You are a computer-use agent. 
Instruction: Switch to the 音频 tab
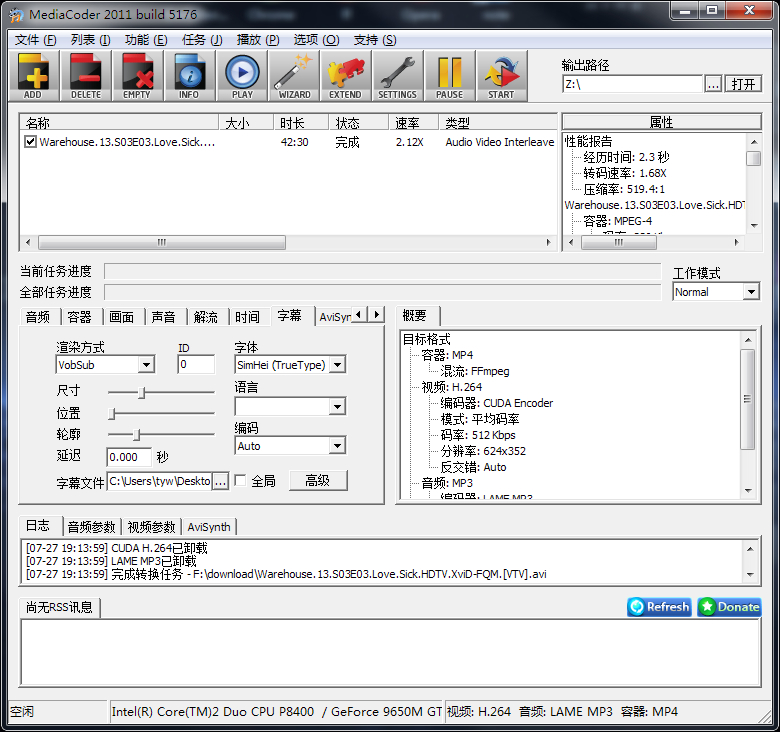coord(38,317)
